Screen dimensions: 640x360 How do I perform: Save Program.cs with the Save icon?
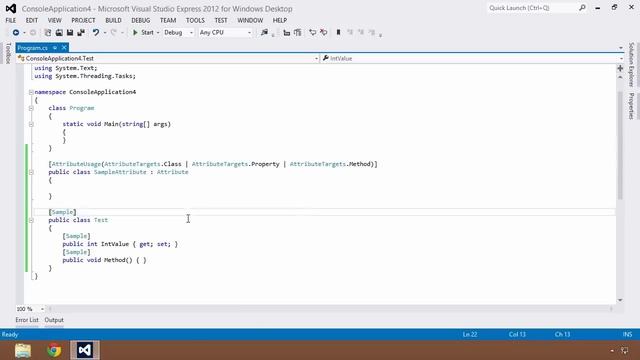(x=70, y=32)
